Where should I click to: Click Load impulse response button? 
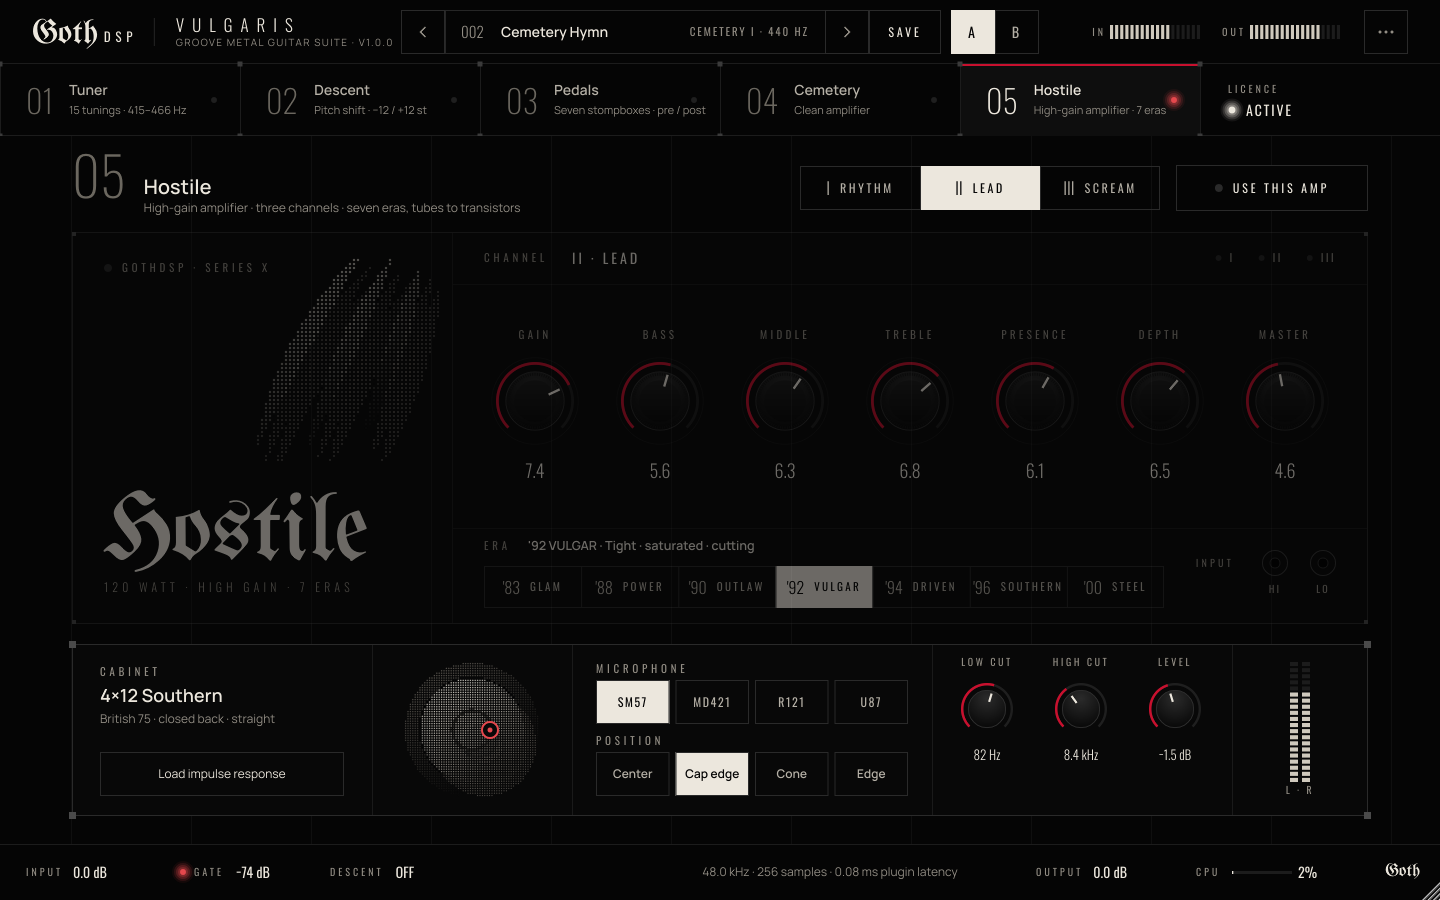point(222,774)
